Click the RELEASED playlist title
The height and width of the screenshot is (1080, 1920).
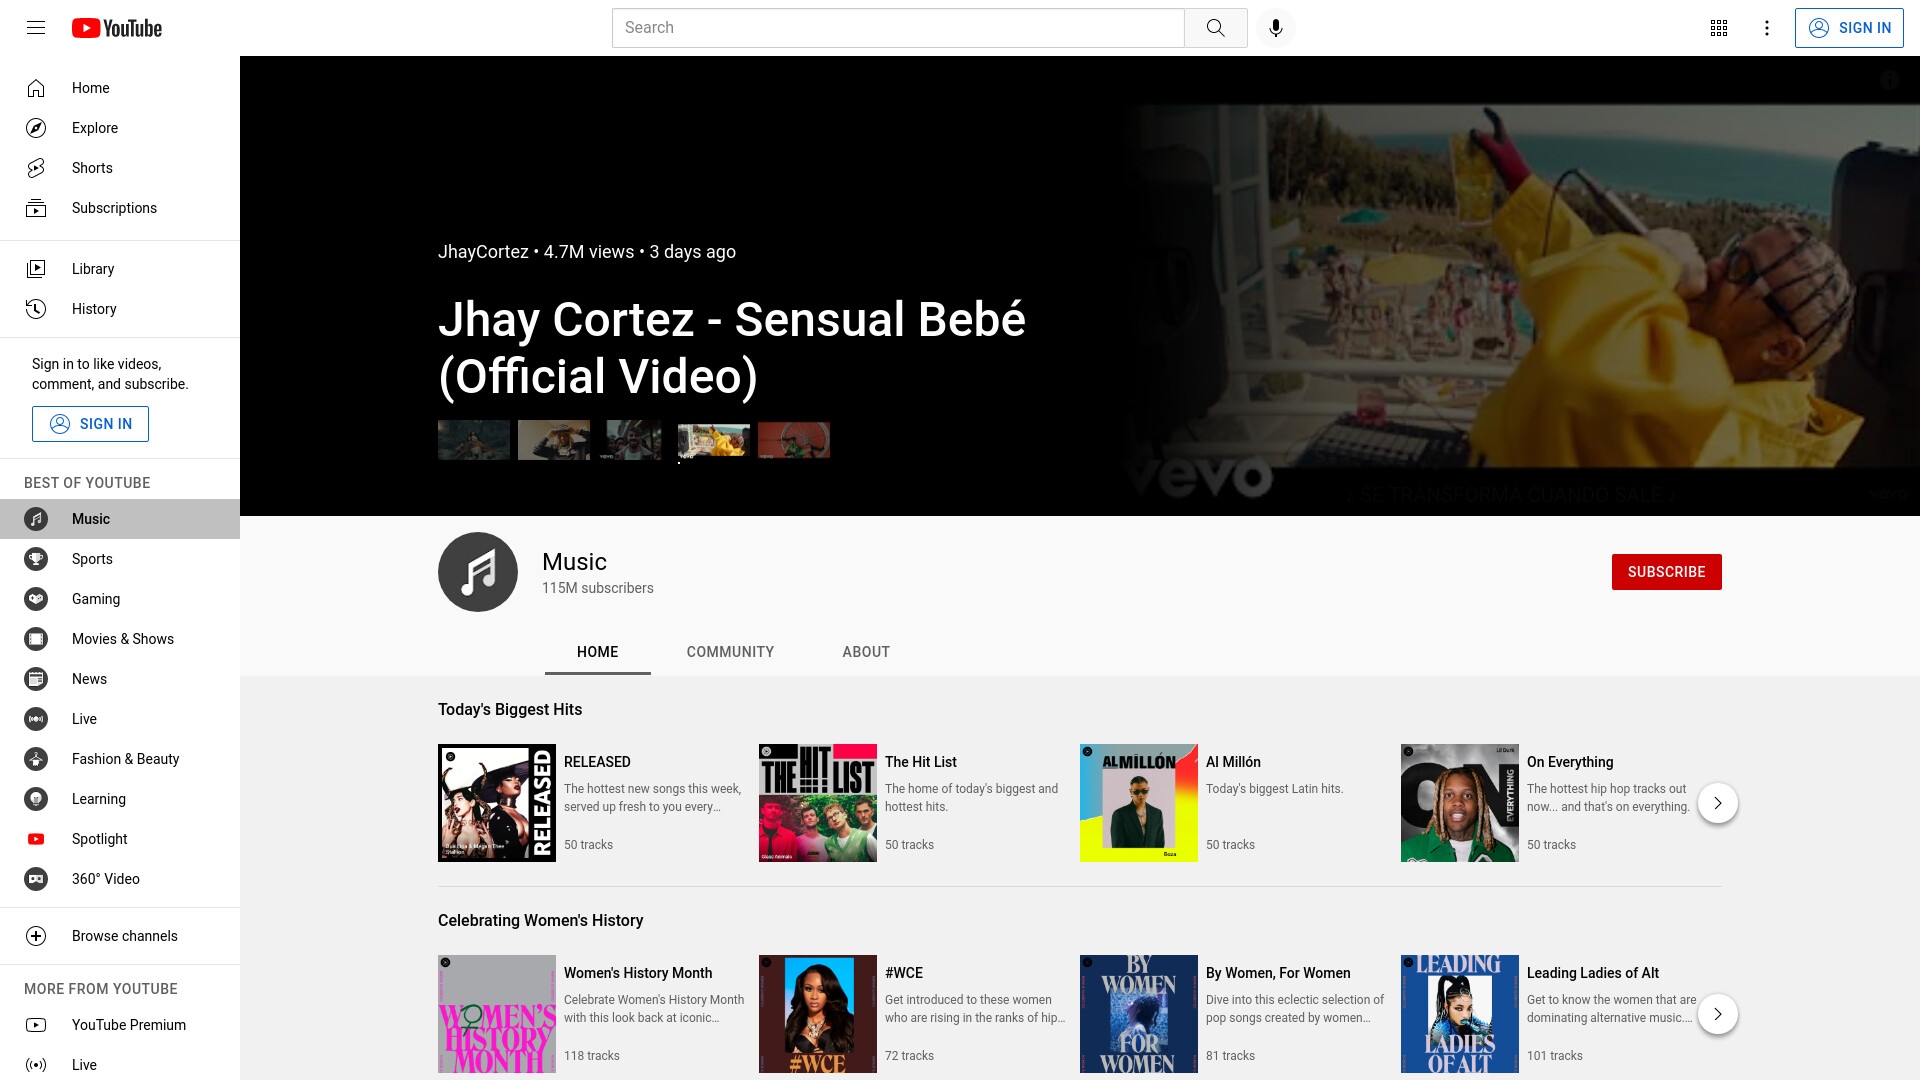click(597, 762)
